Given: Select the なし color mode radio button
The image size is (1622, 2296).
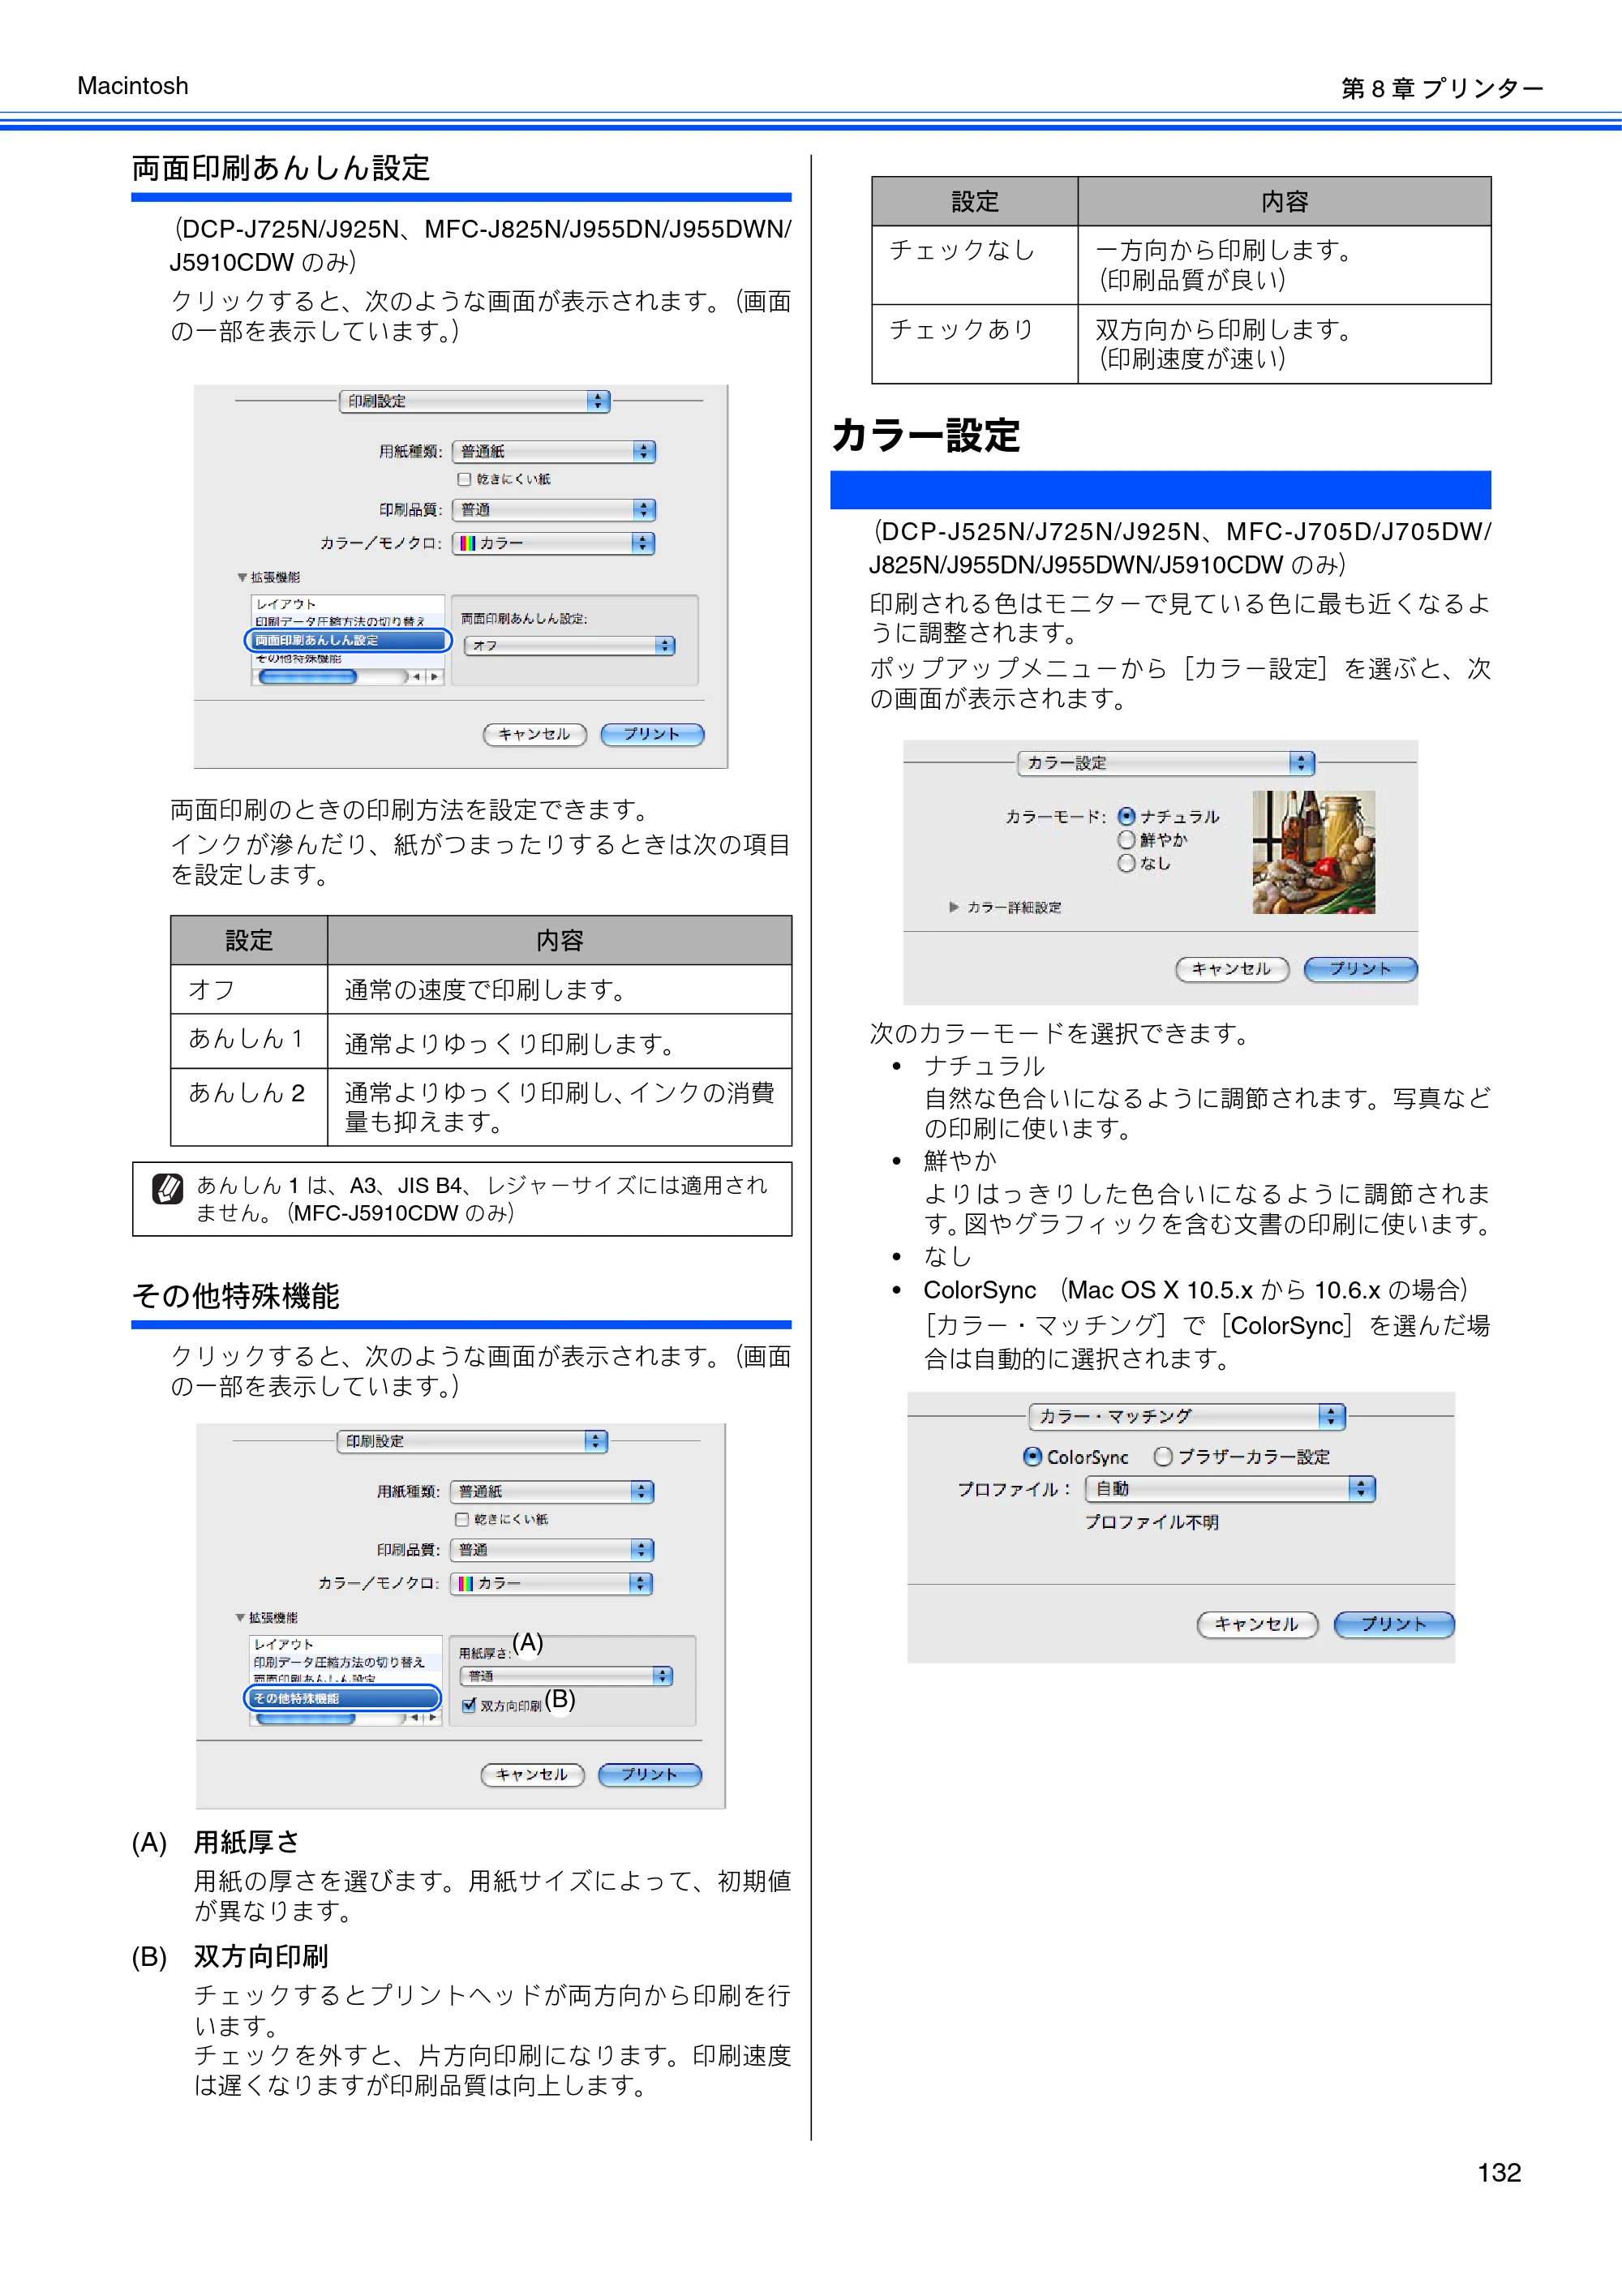Looking at the screenshot, I should [1126, 863].
